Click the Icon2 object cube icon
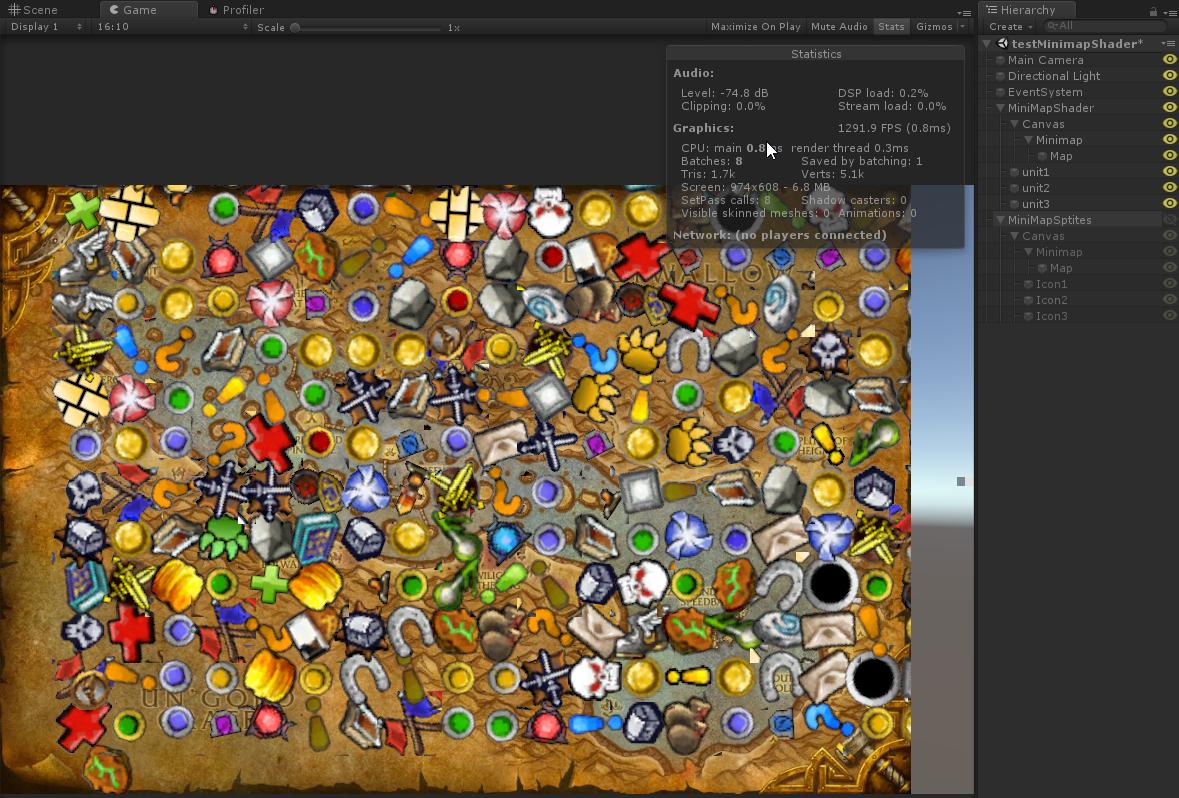Screen dimensions: 1179x798 point(1029,300)
